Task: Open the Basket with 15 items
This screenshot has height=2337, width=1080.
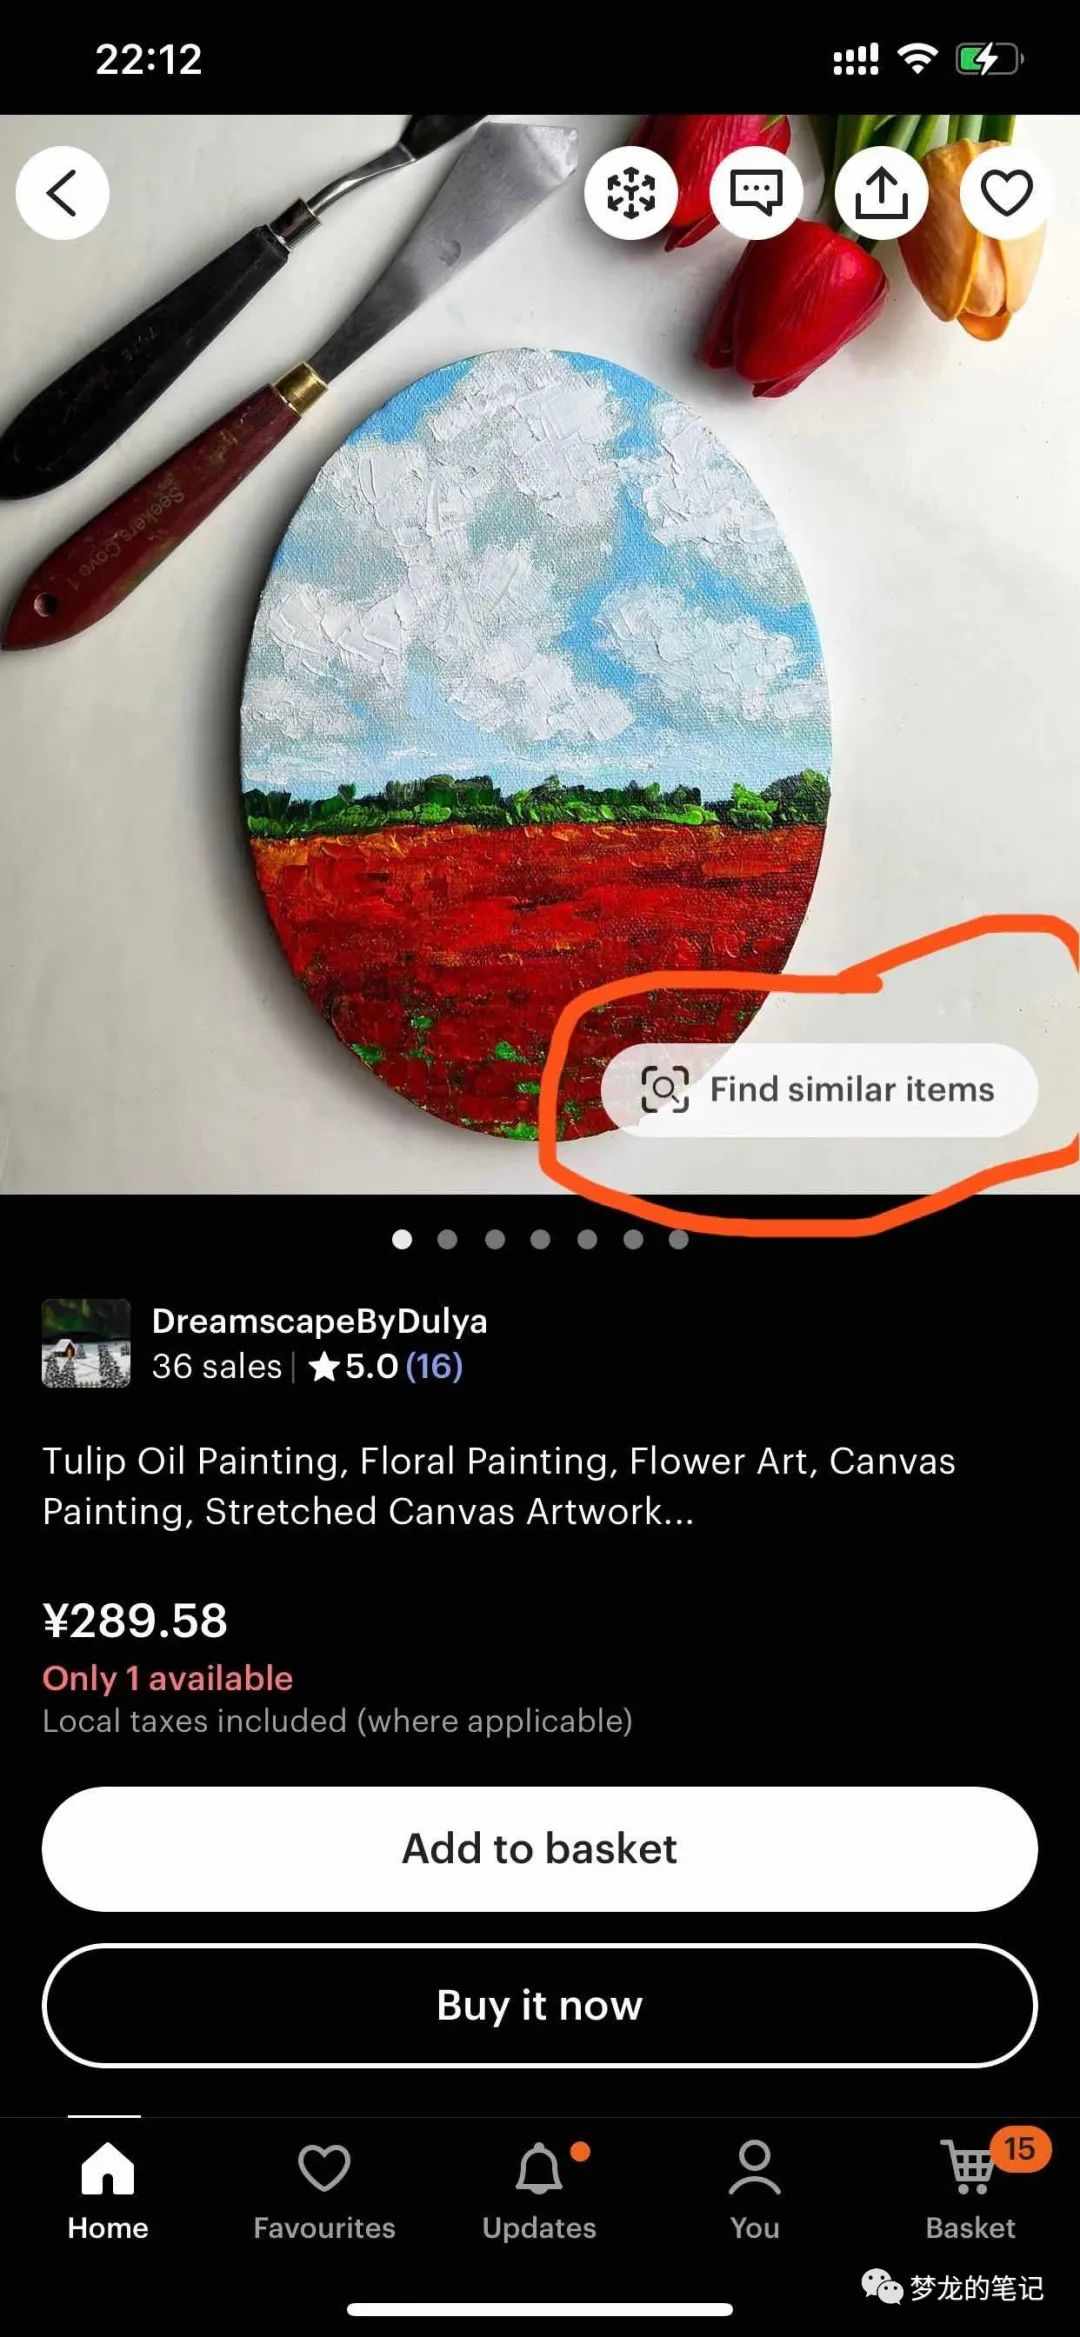Action: point(971,2191)
